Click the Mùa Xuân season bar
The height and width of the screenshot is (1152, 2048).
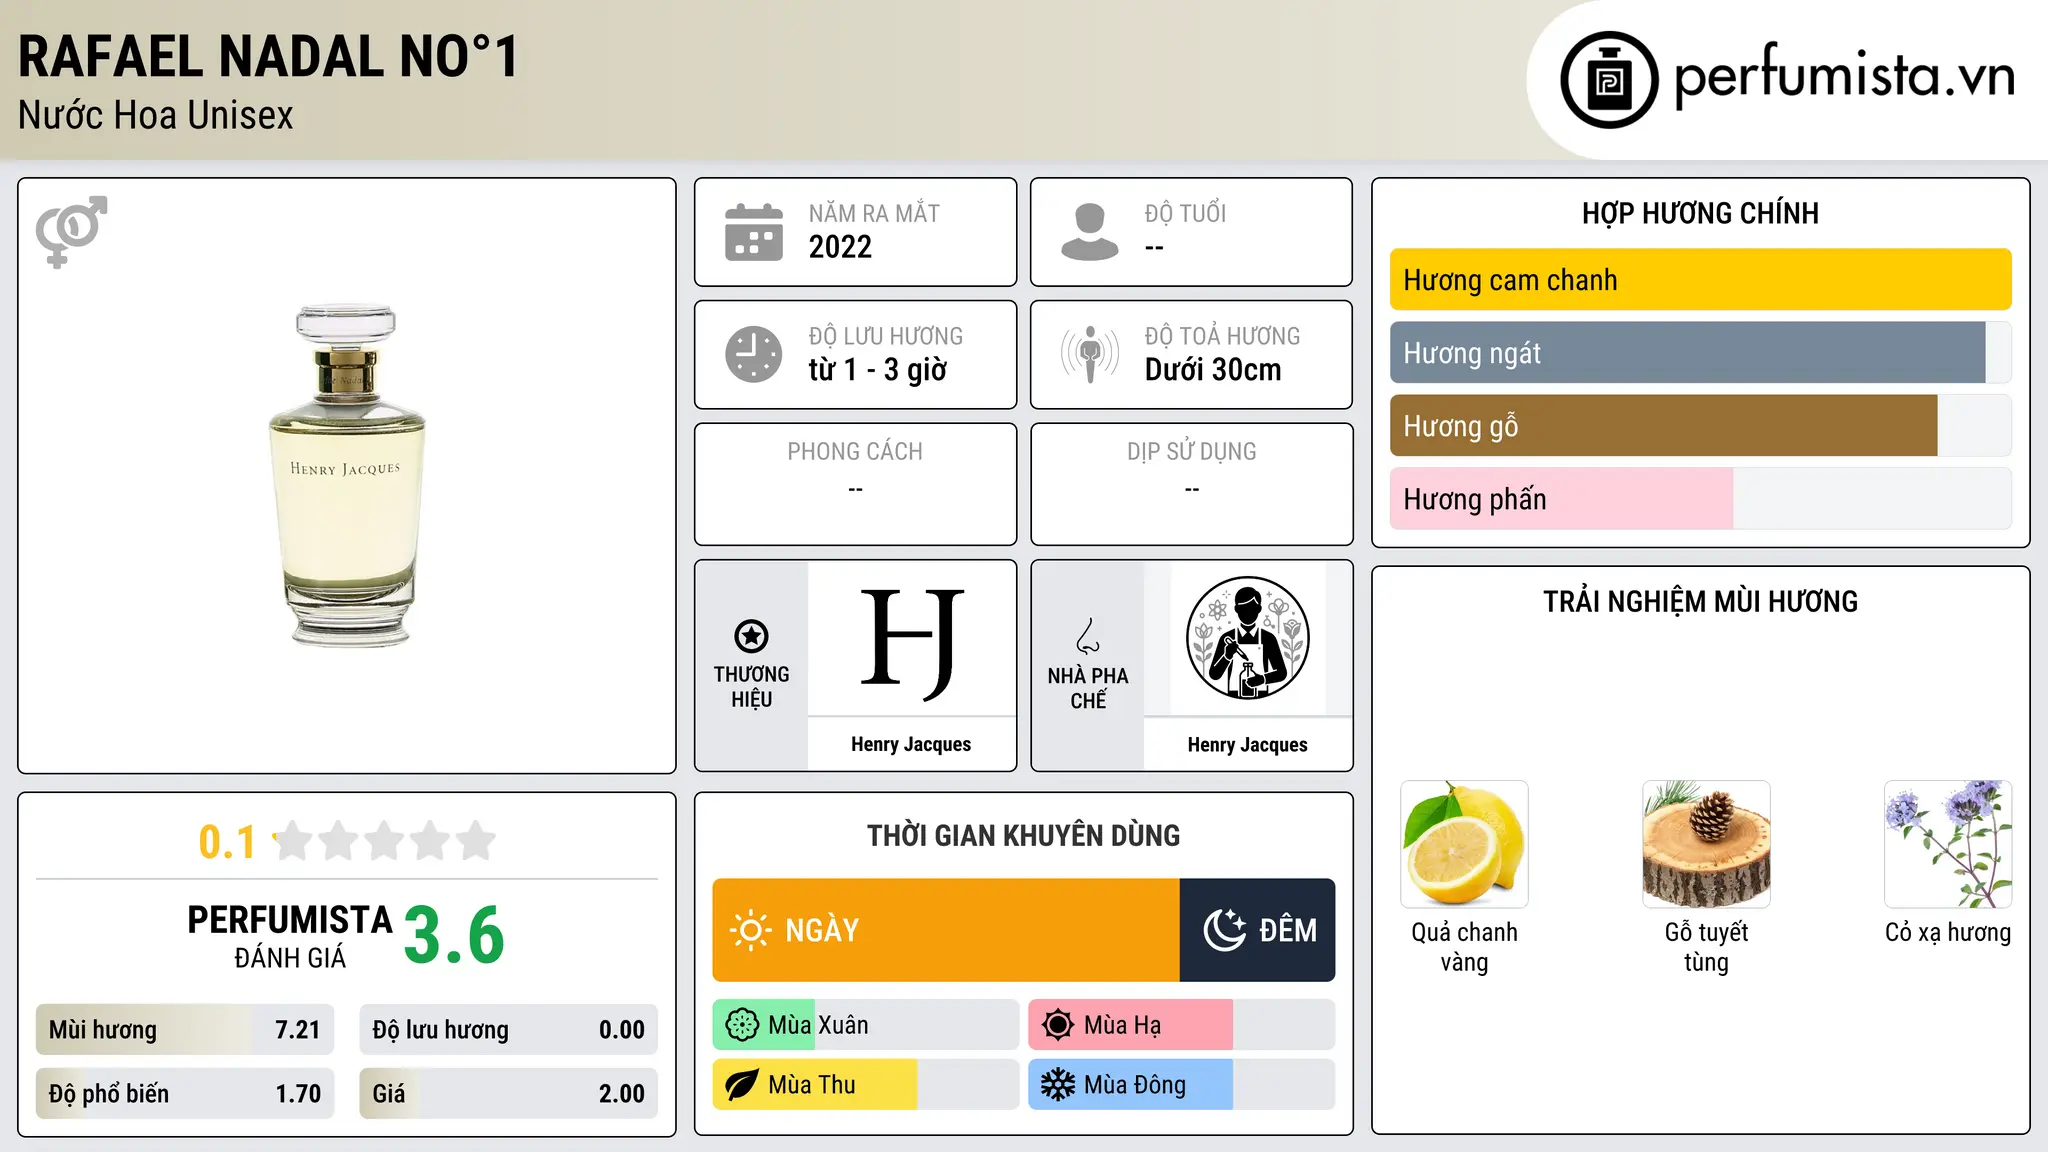[x=865, y=1025]
